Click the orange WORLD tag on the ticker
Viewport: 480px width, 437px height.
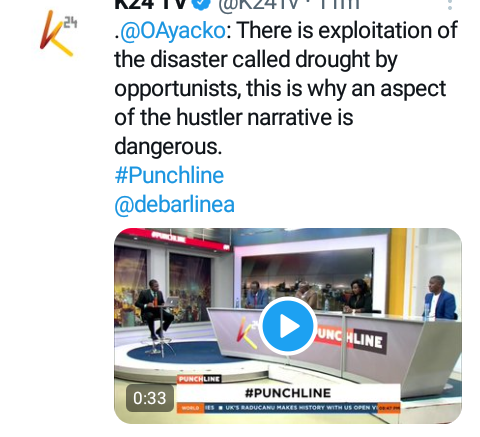[190, 408]
